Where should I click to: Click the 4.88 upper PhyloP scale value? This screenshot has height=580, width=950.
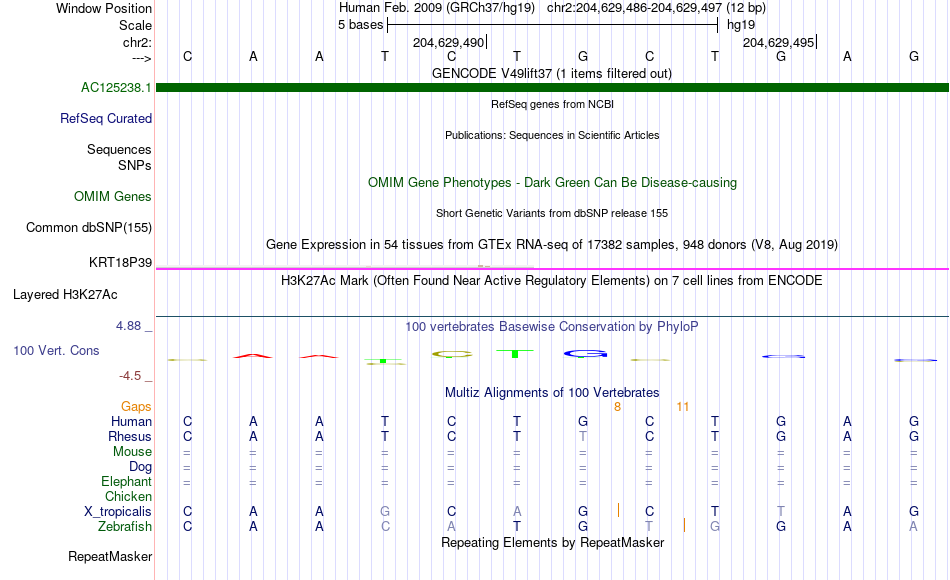pyautogui.click(x=128, y=326)
